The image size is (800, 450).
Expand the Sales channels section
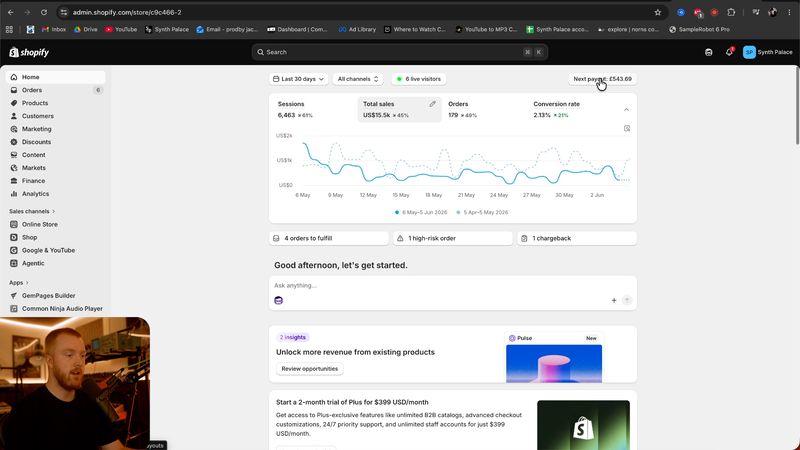[32, 211]
